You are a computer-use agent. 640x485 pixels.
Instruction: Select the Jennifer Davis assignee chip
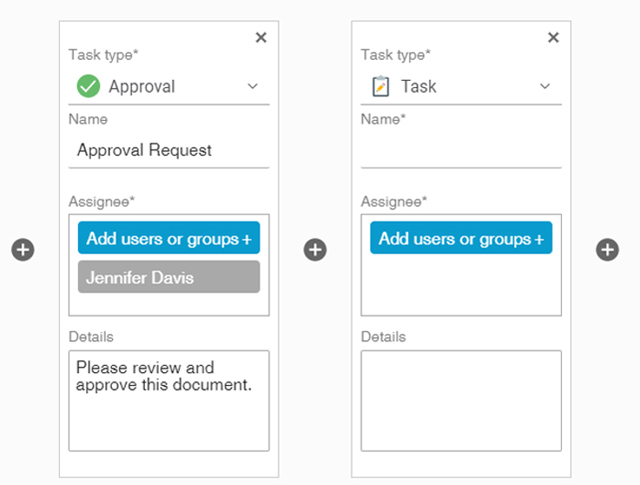(168, 277)
